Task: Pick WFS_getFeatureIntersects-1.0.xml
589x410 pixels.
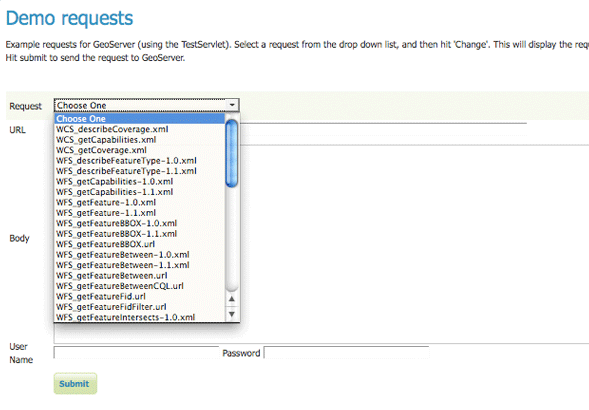Action: coord(140,317)
